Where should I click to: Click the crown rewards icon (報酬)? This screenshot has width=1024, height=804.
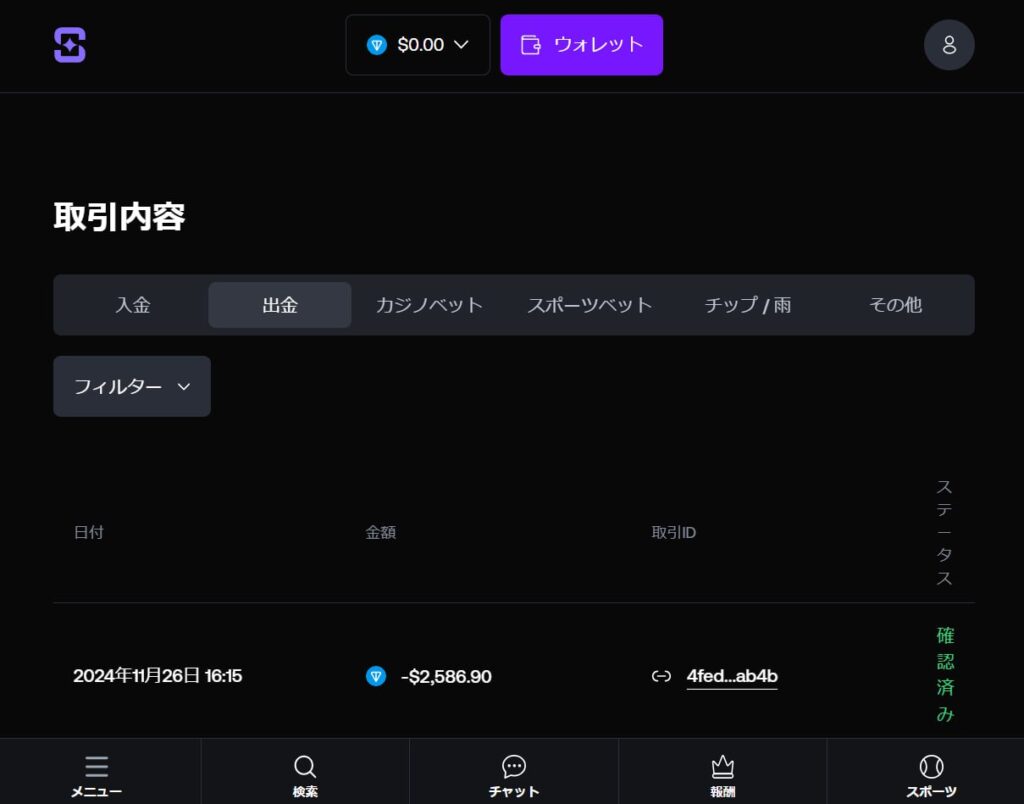pyautogui.click(x=722, y=767)
